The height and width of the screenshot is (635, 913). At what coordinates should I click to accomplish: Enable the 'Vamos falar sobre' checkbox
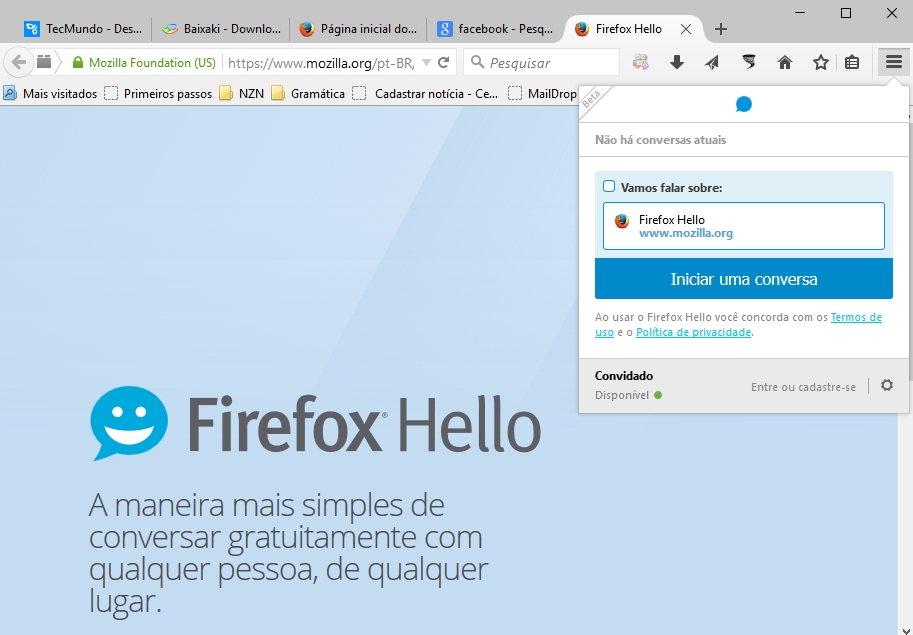coord(608,186)
